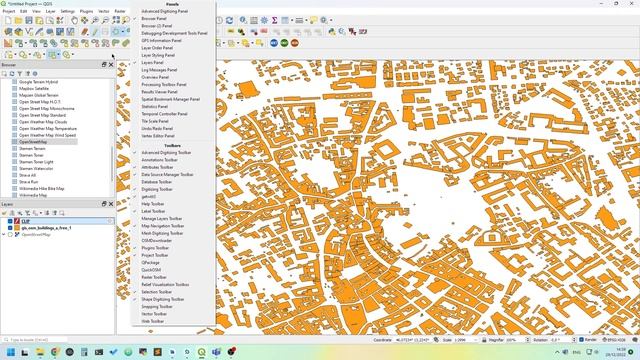Save the project with the floppy disk icon

click(x=29, y=20)
